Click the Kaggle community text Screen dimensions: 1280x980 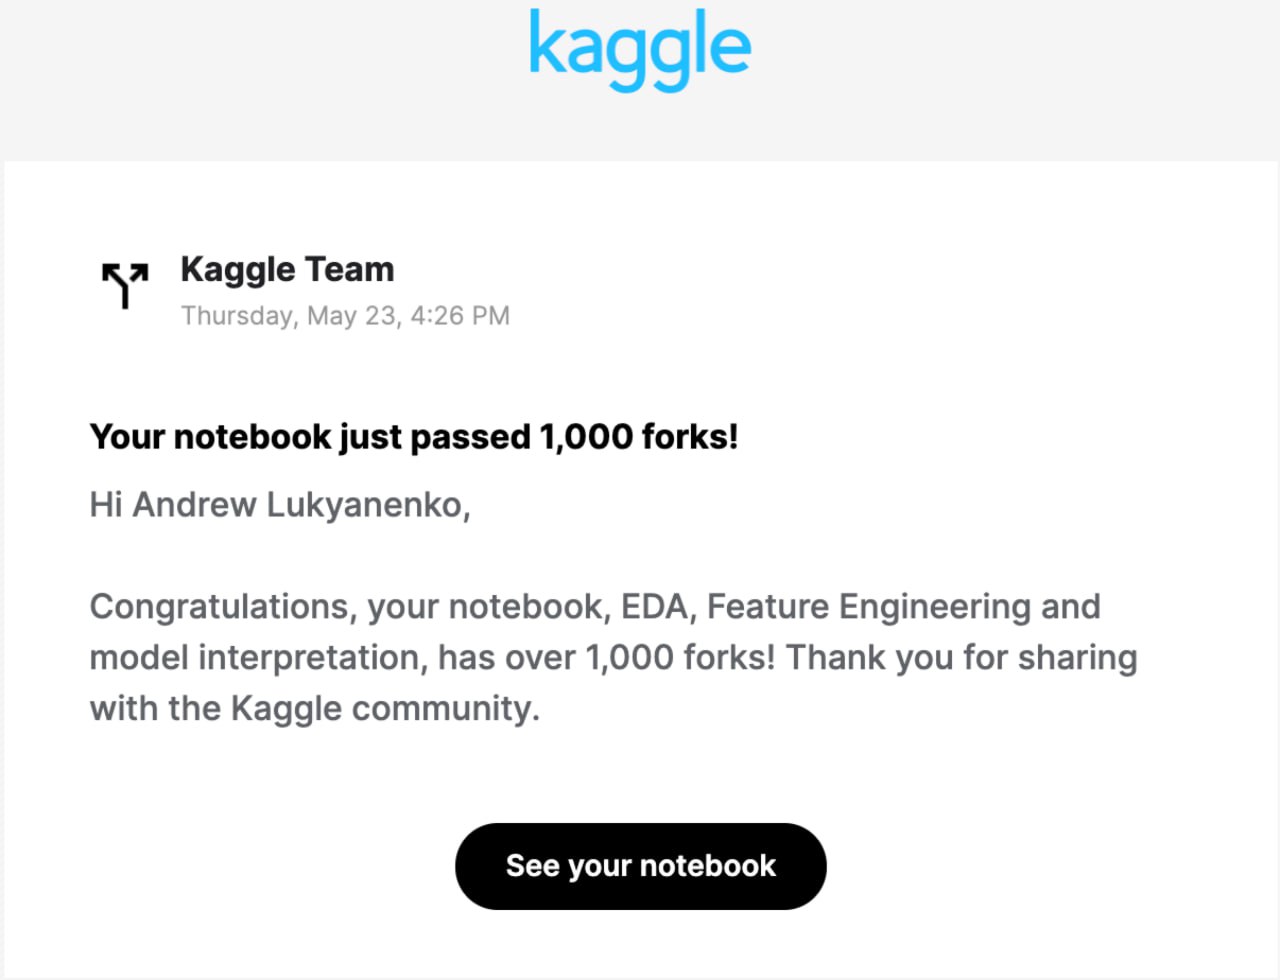[385, 709]
